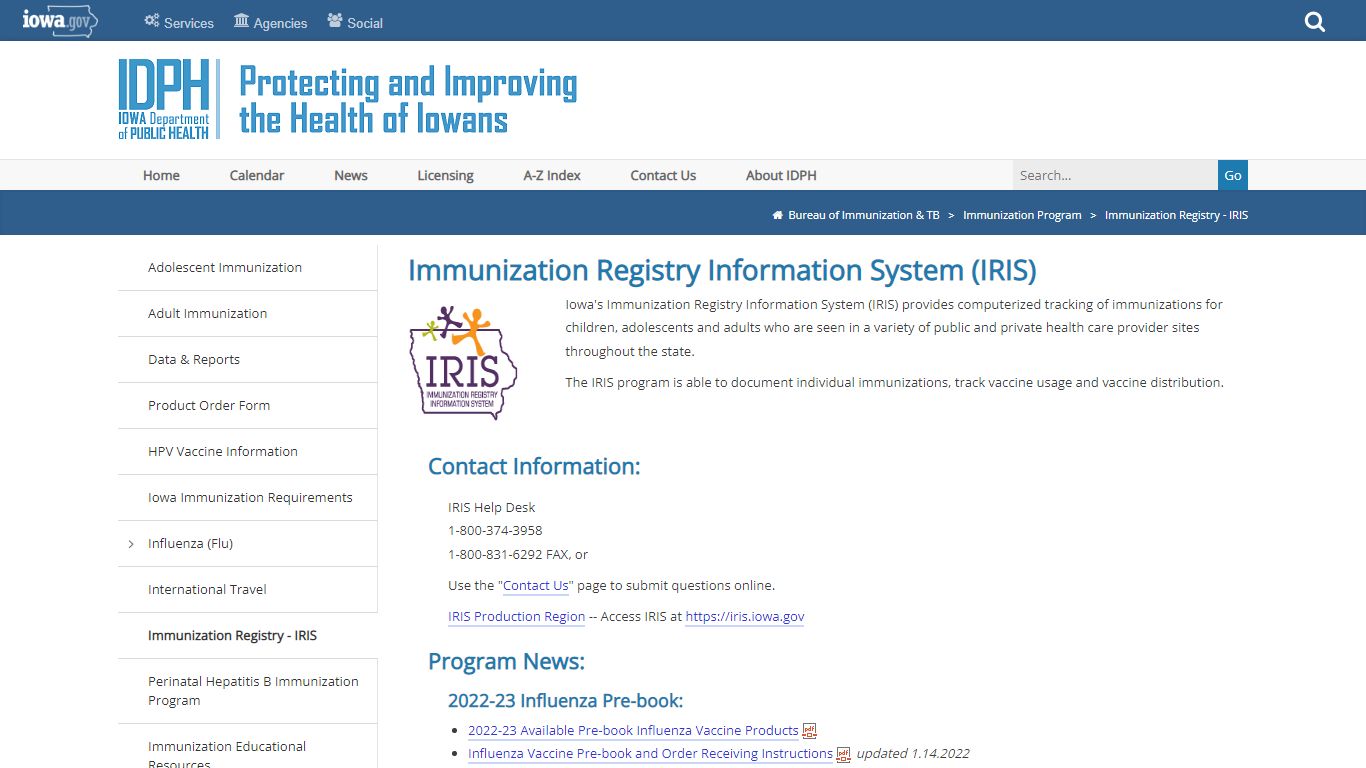Click the "Contact Us" link in contact text
Screen dimensions: 1366x768
[535, 586]
